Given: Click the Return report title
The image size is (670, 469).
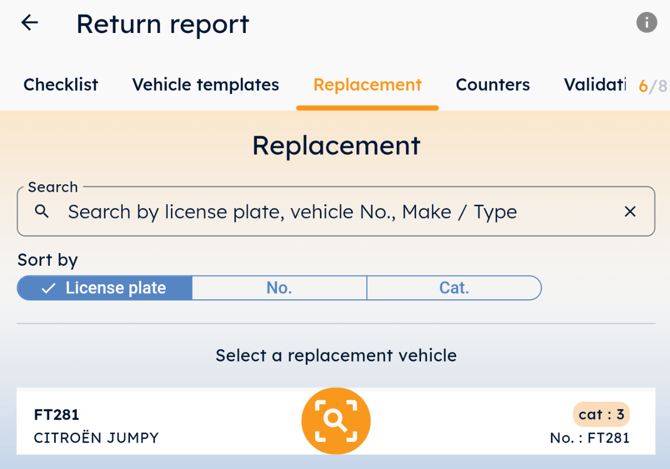Looking at the screenshot, I should pyautogui.click(x=162, y=24).
